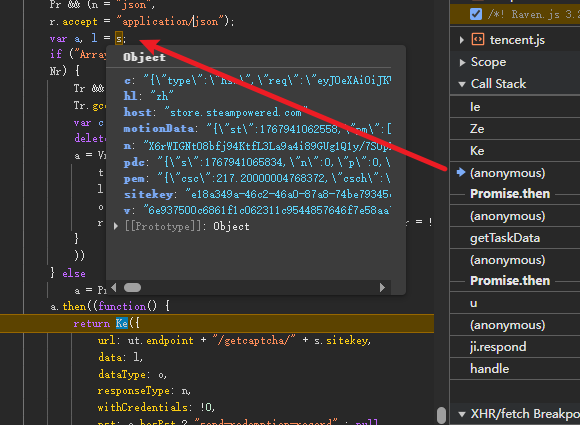Screen dimensions: 580x425
Task: Expand the [[Prototype]] Object entry
Action: pyautogui.click(x=116, y=226)
